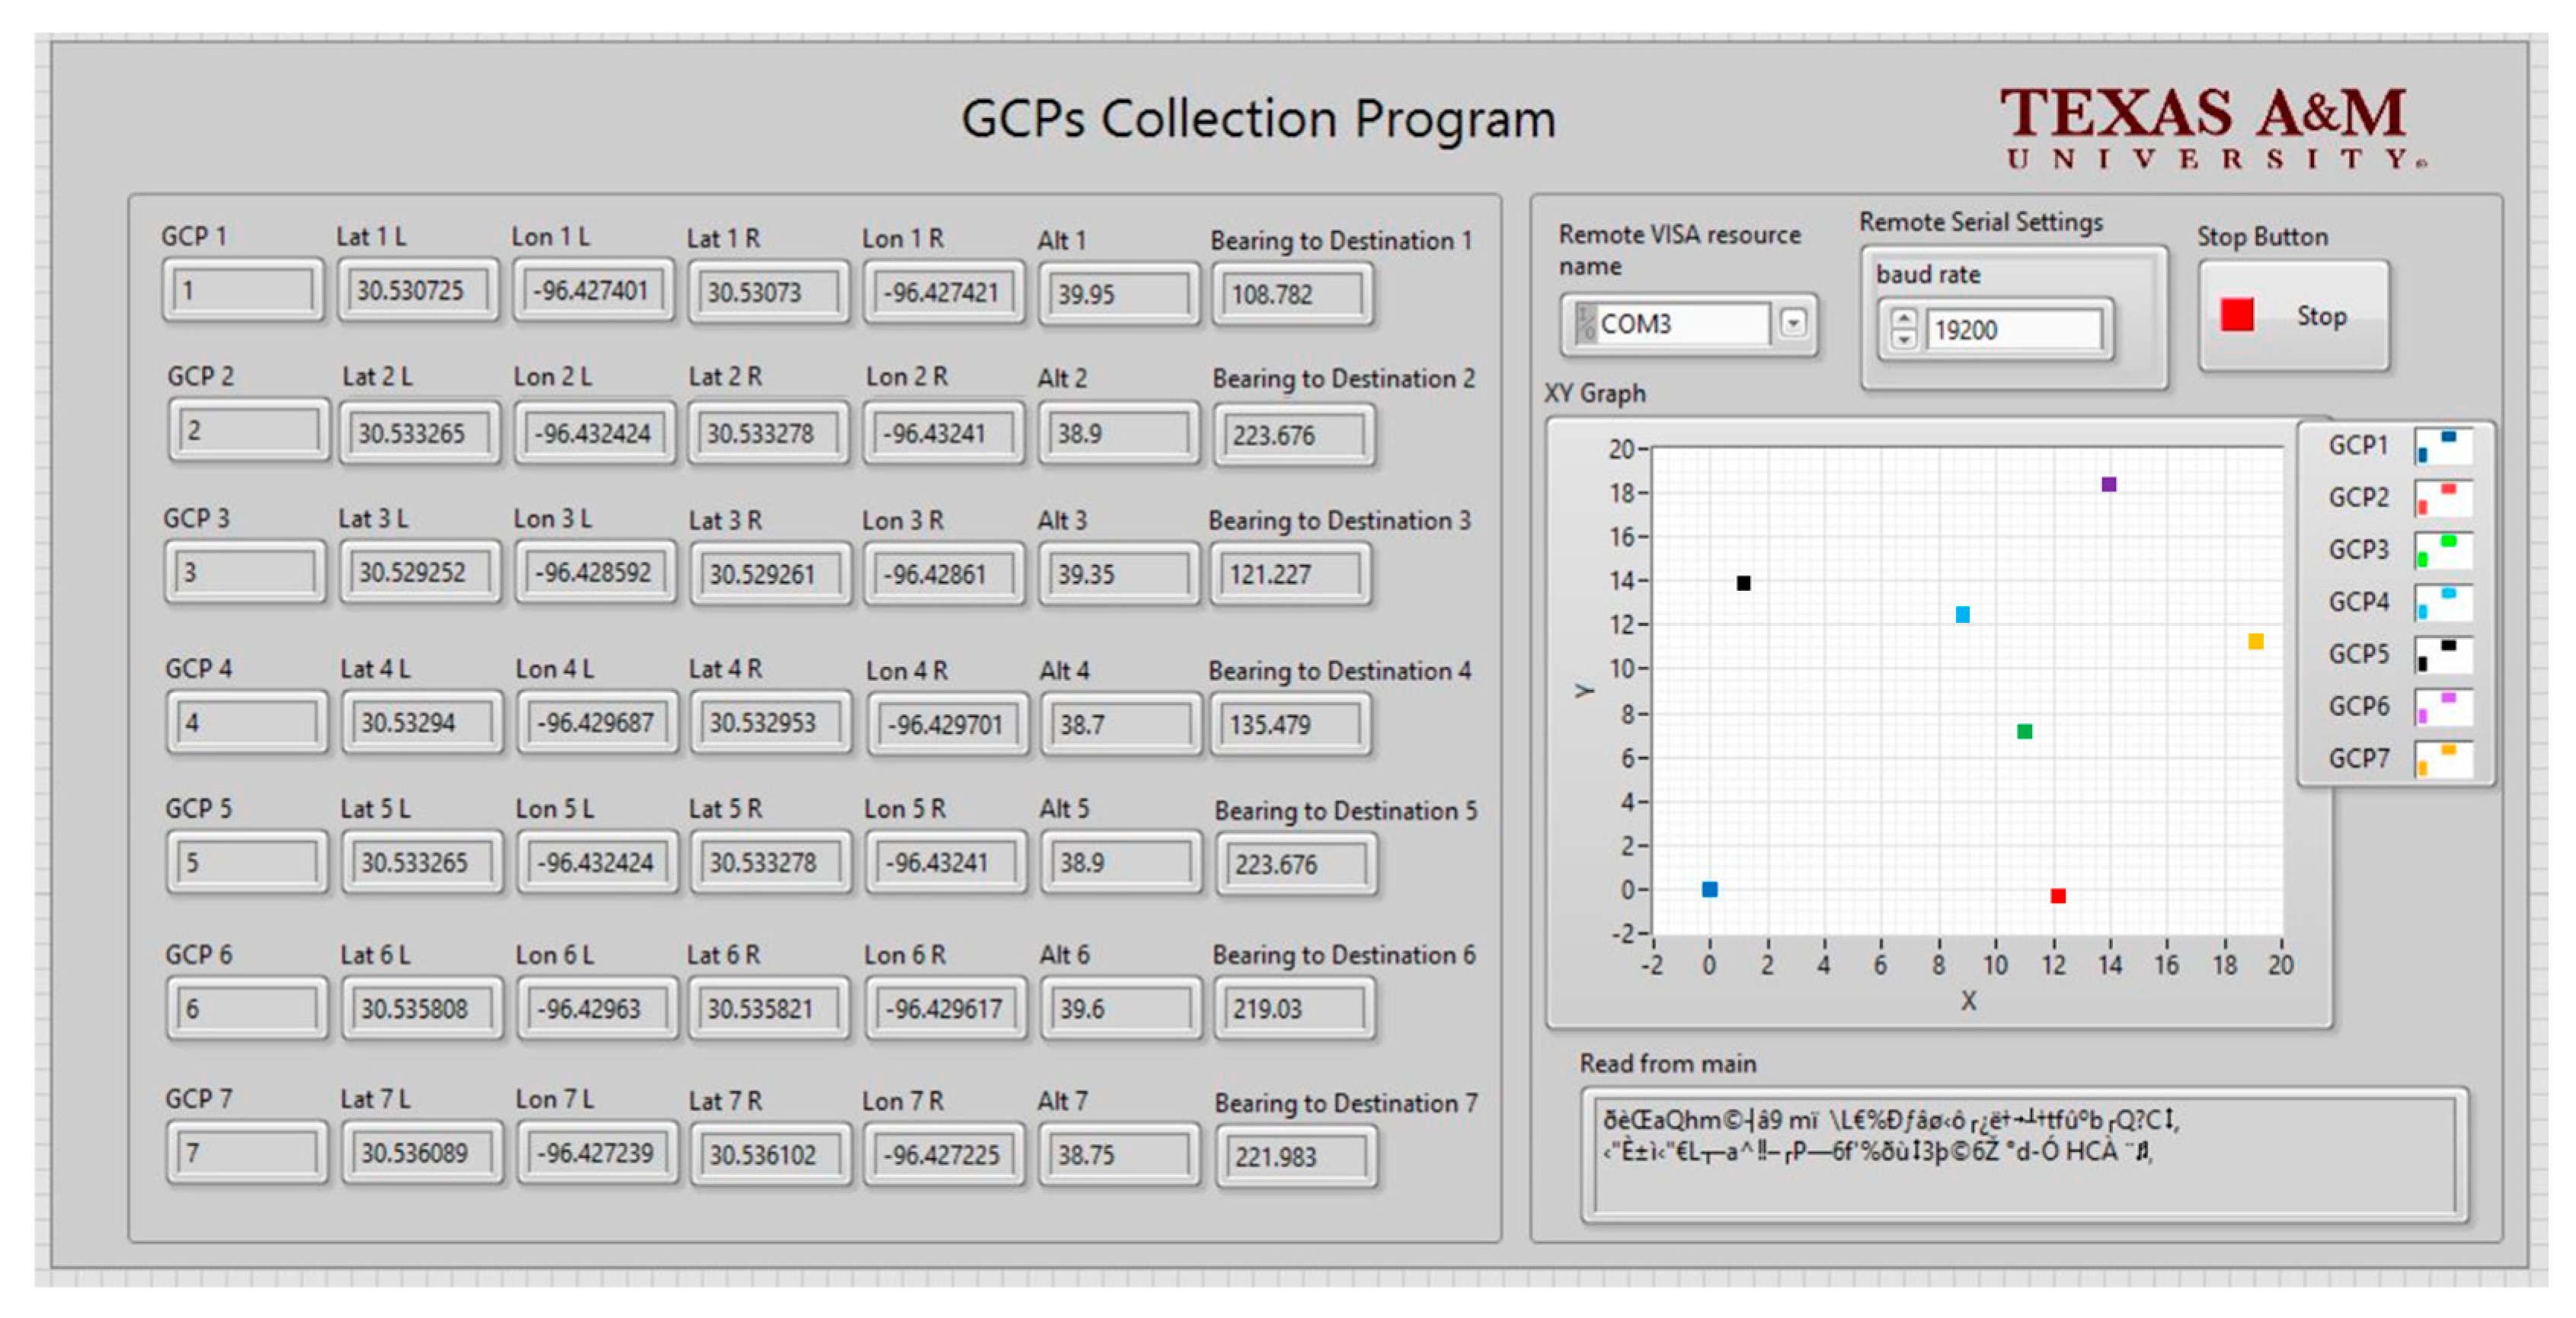
Task: Select Bearing to Destination 1 value 108.782
Action: coord(1292,294)
